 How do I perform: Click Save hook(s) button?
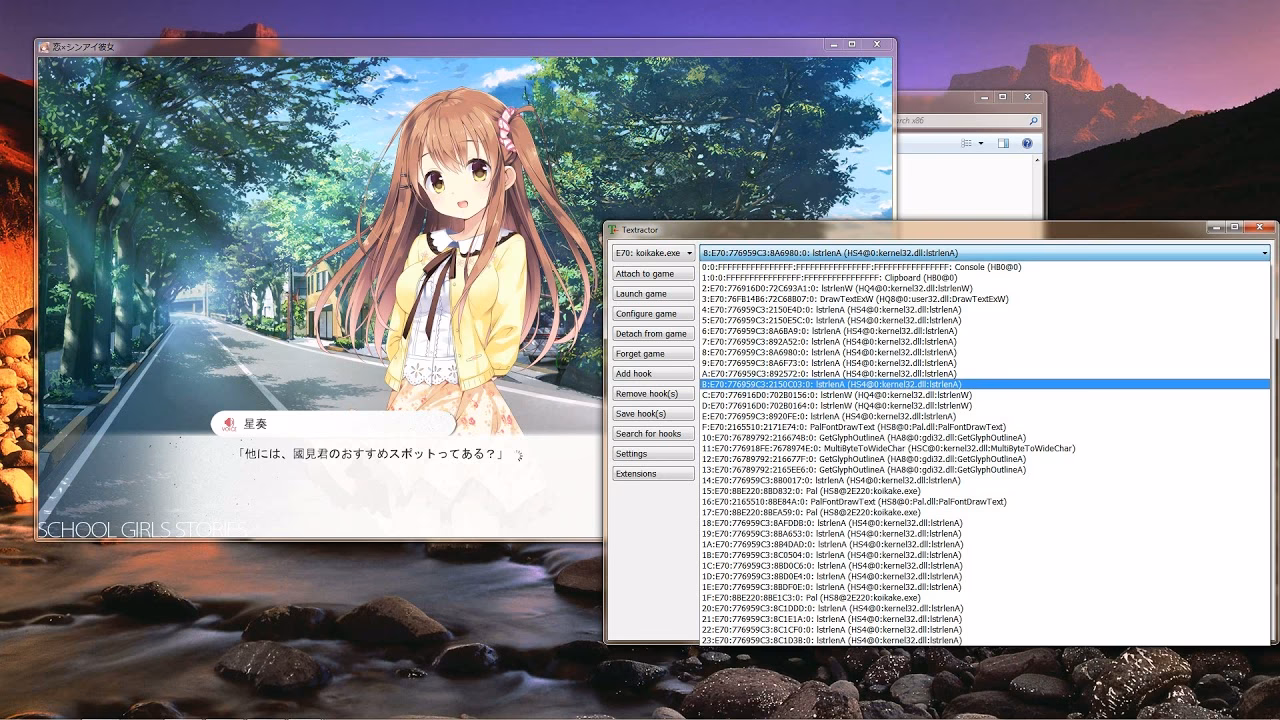point(654,414)
